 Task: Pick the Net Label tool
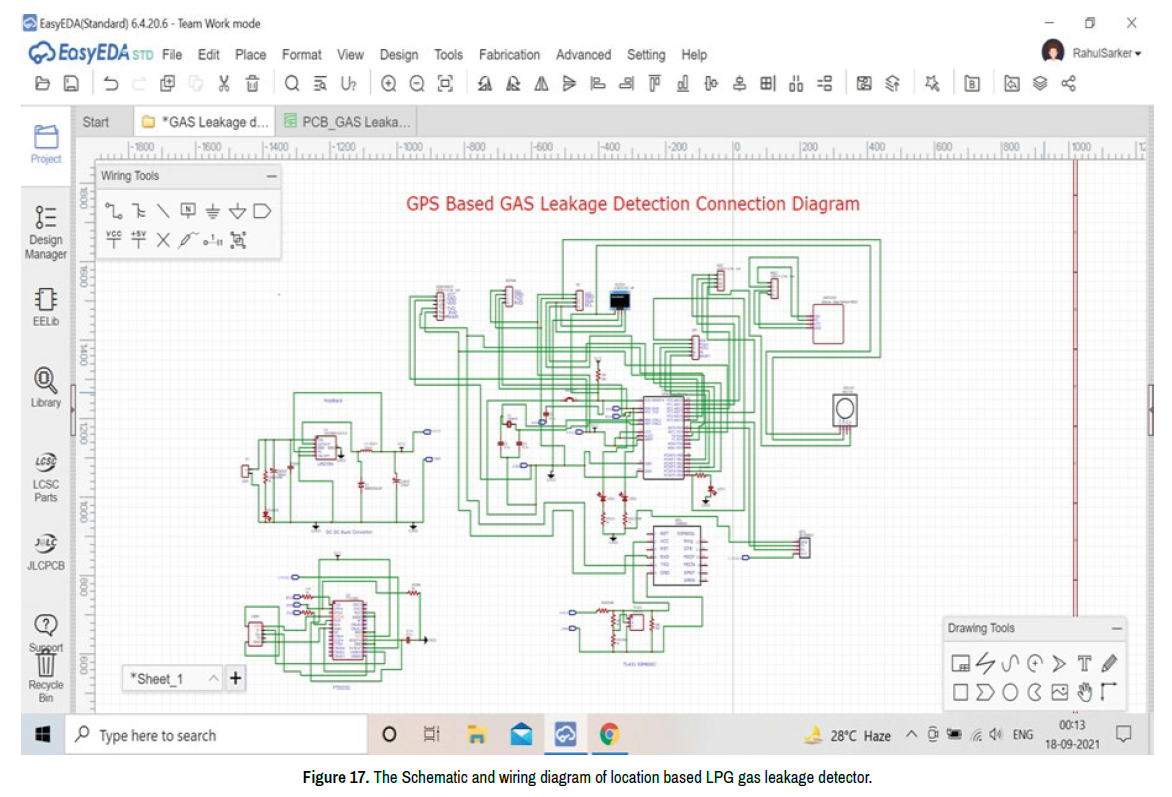(187, 211)
